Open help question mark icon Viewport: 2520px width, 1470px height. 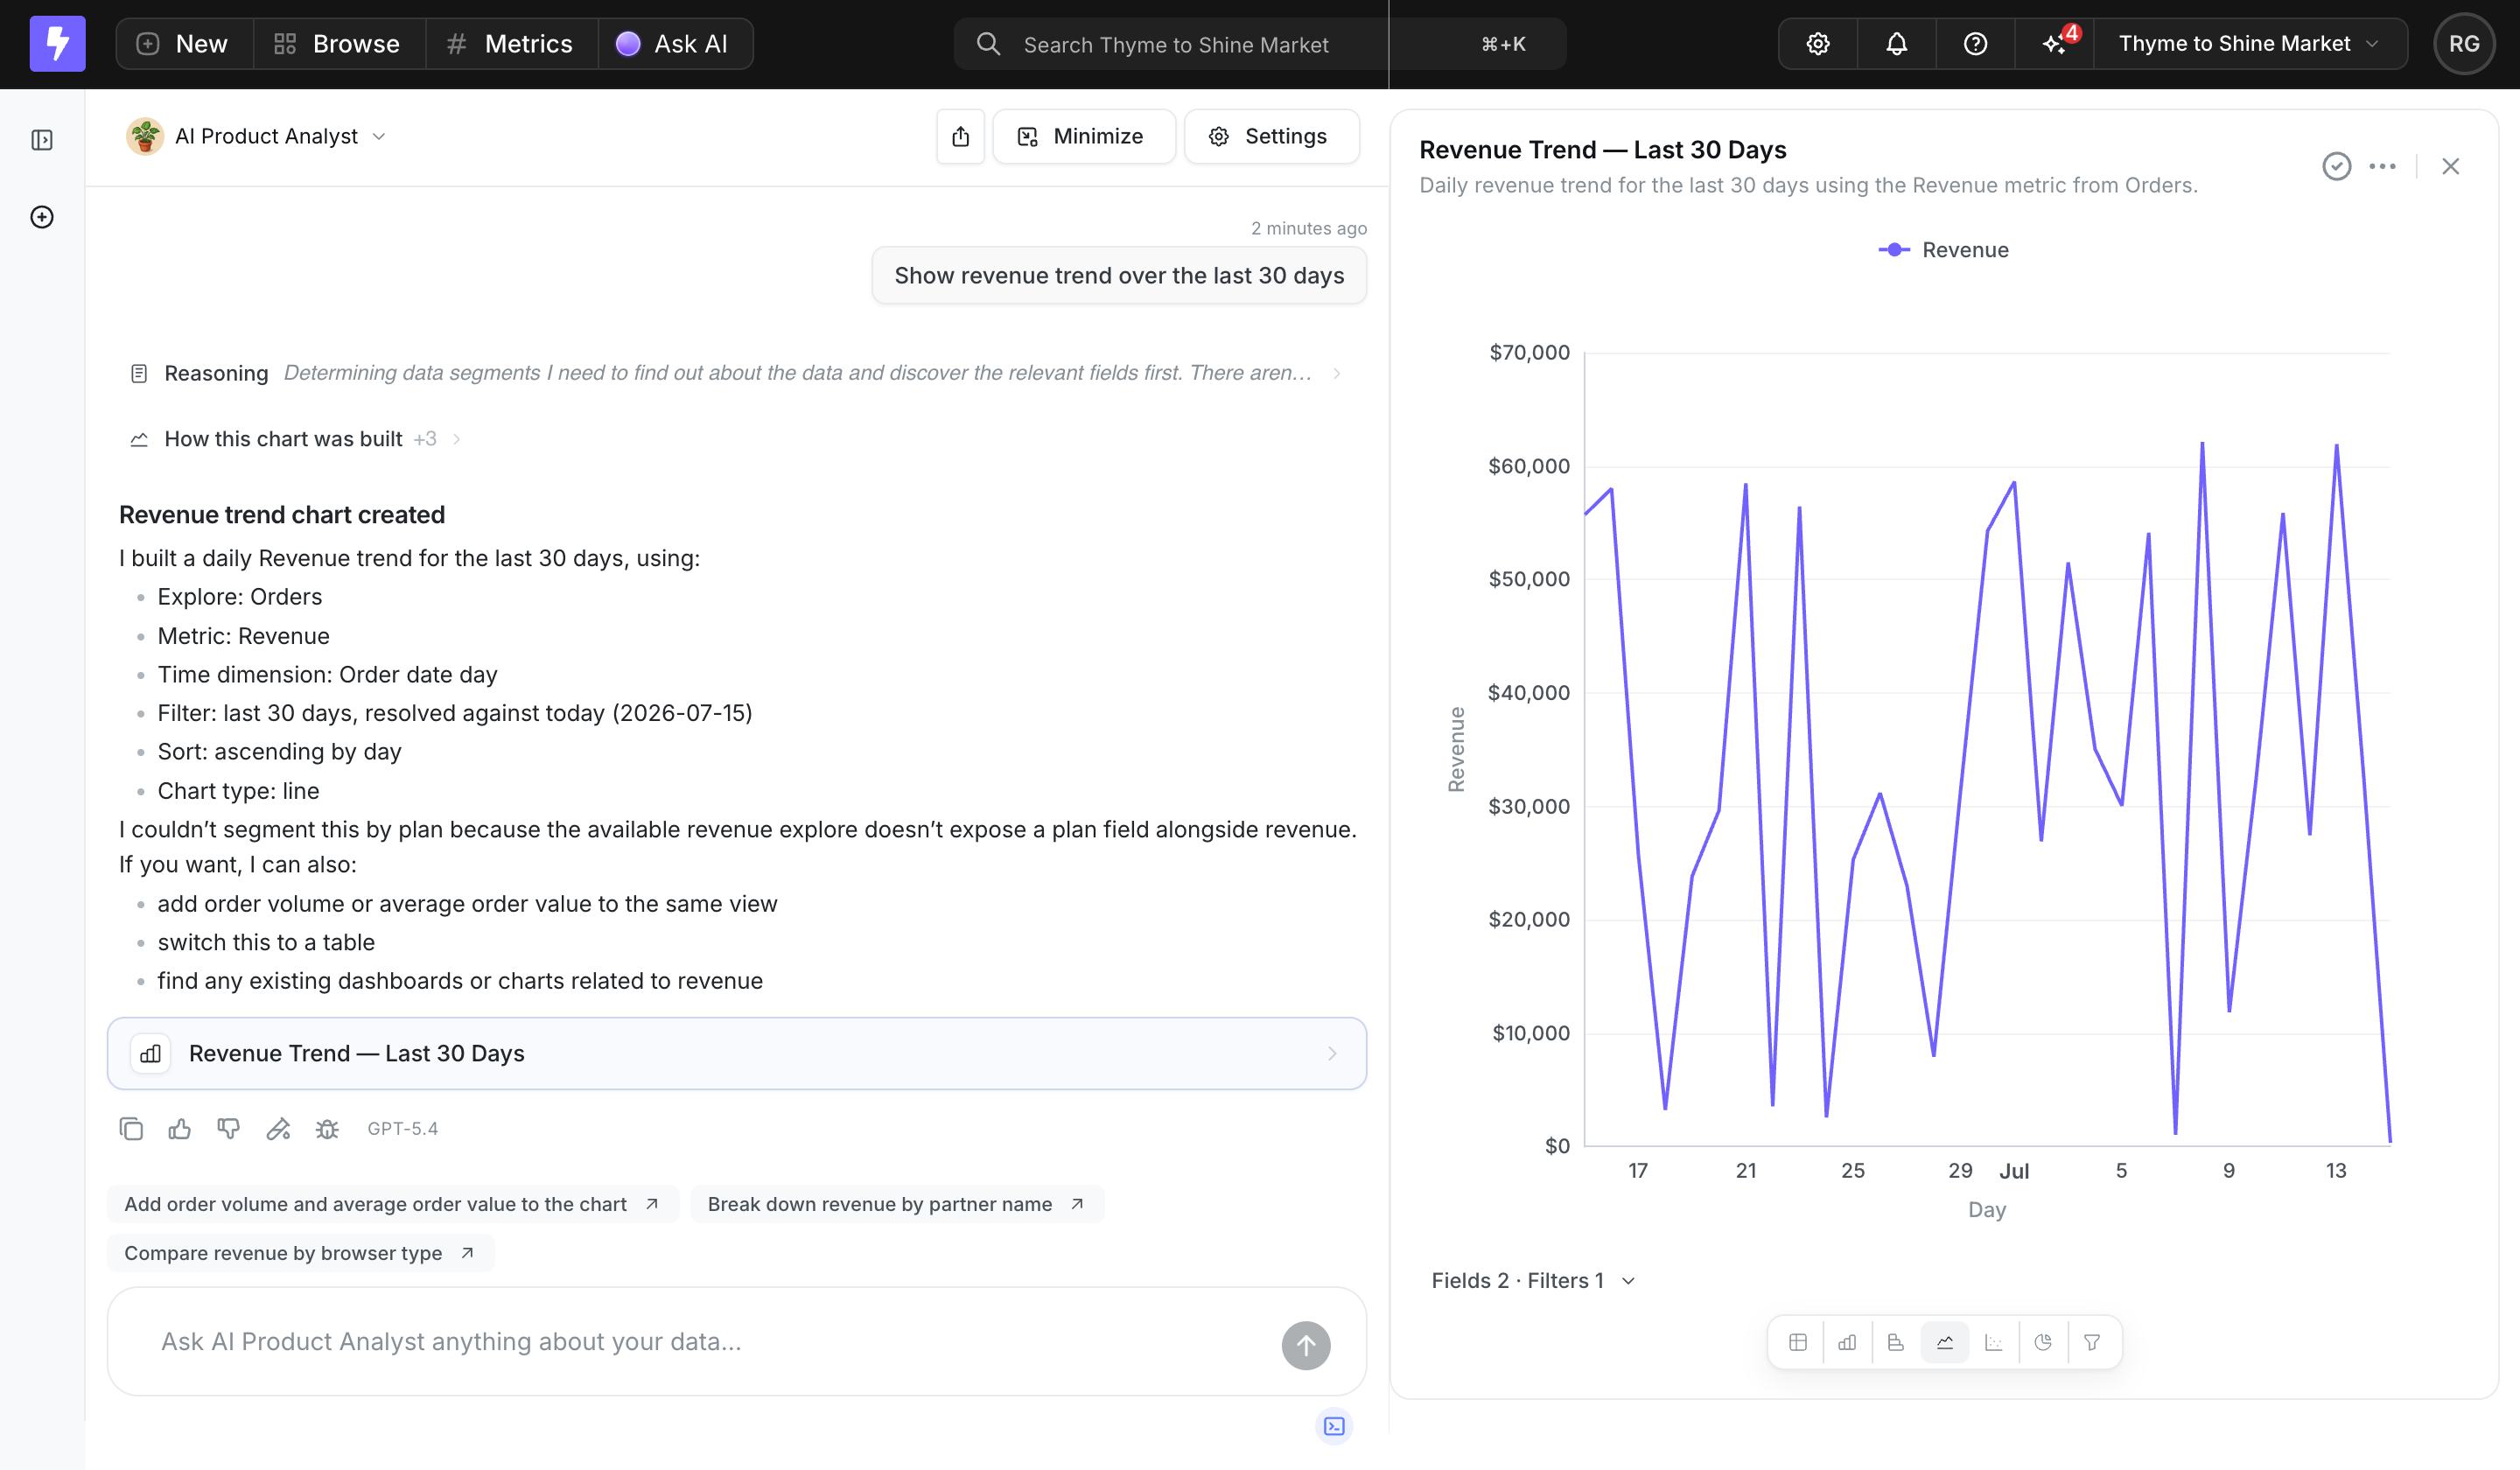pyautogui.click(x=1976, y=44)
